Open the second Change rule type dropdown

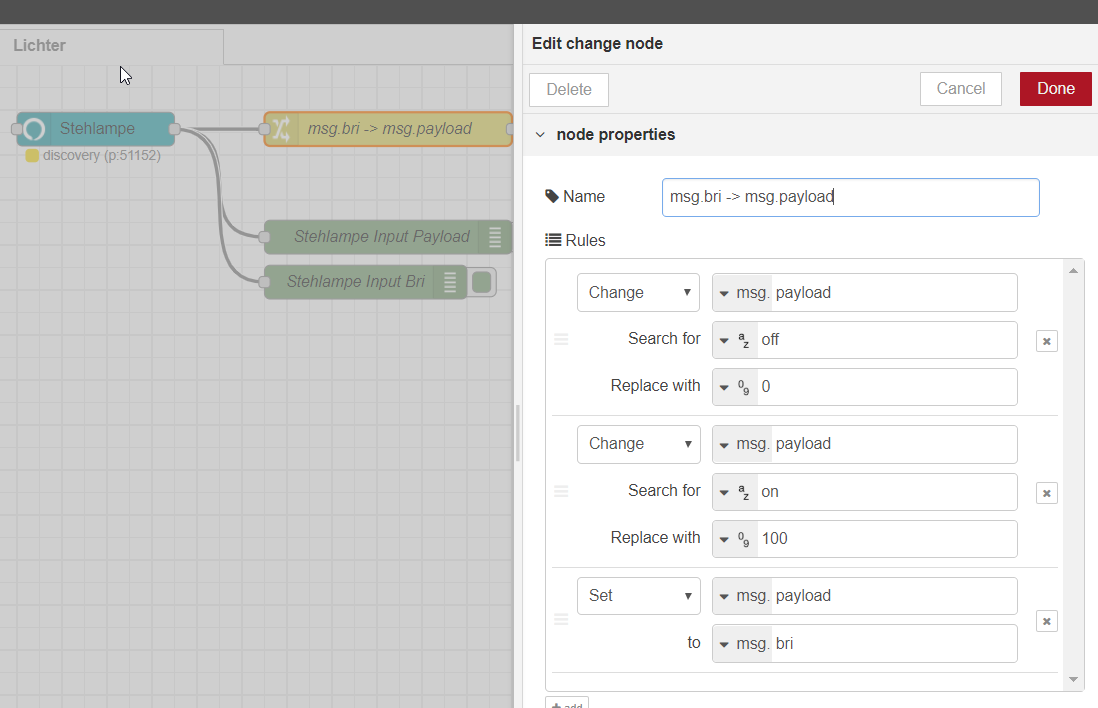tap(638, 444)
